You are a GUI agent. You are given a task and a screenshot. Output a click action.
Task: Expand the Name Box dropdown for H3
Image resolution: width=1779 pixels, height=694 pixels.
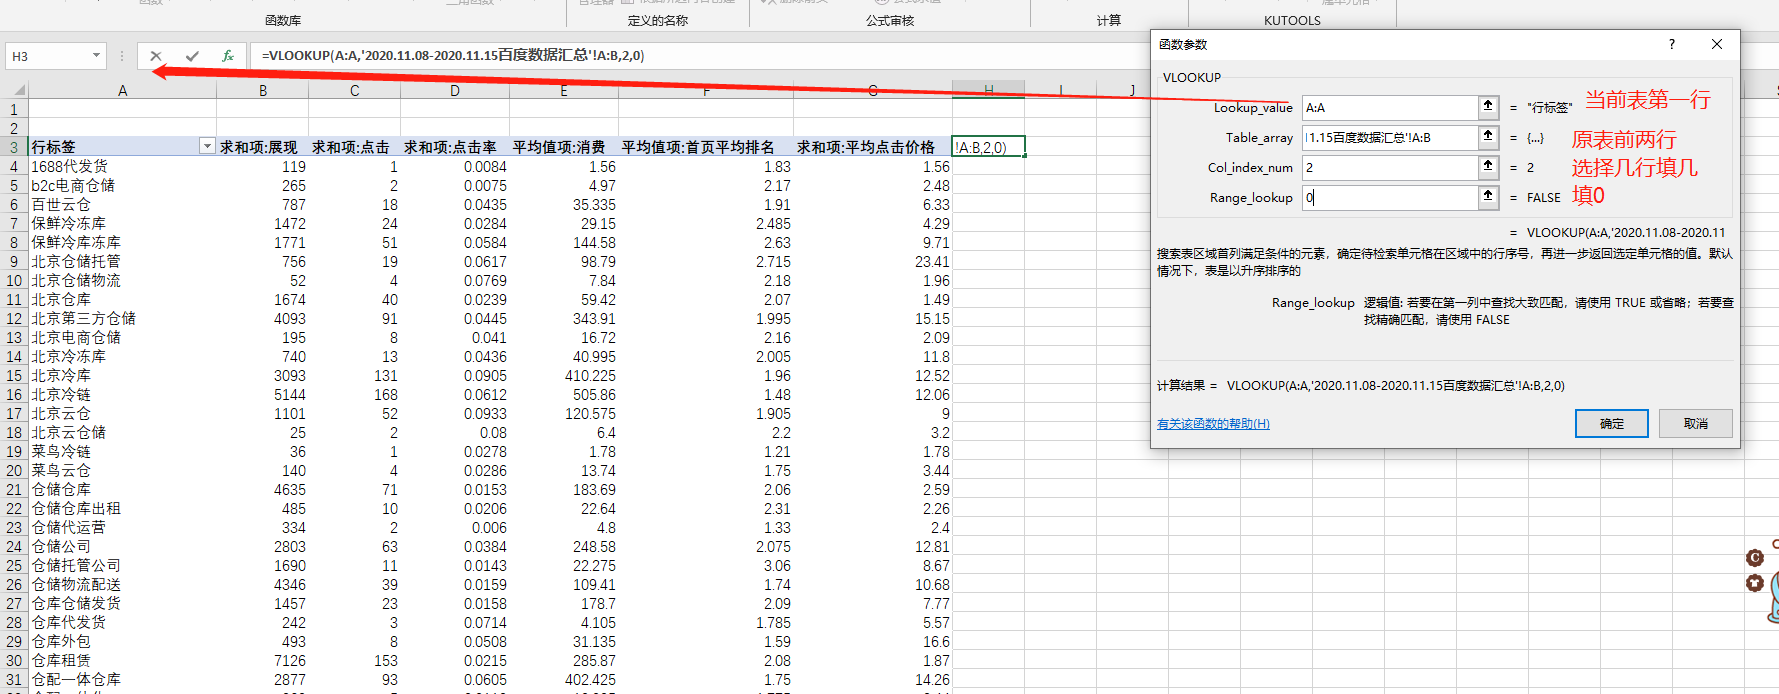[x=96, y=56]
